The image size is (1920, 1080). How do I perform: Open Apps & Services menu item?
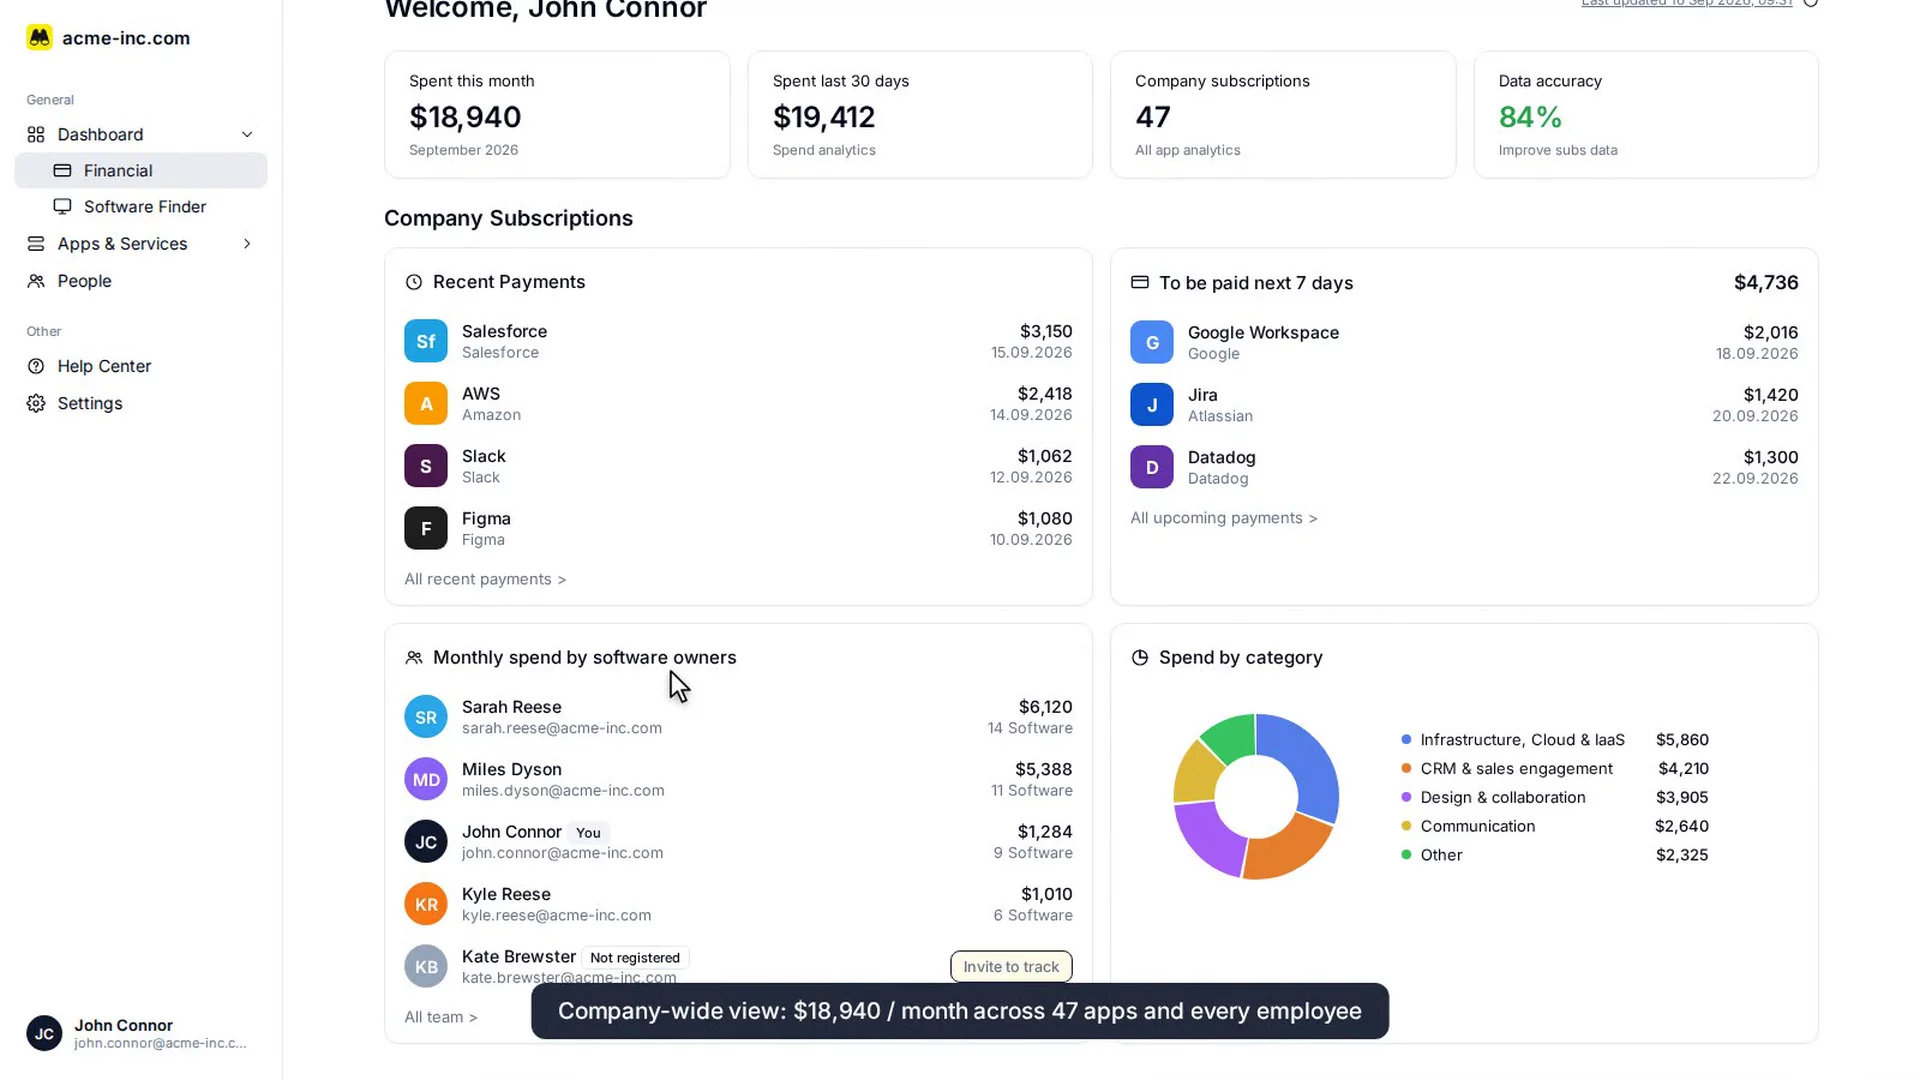coord(141,243)
